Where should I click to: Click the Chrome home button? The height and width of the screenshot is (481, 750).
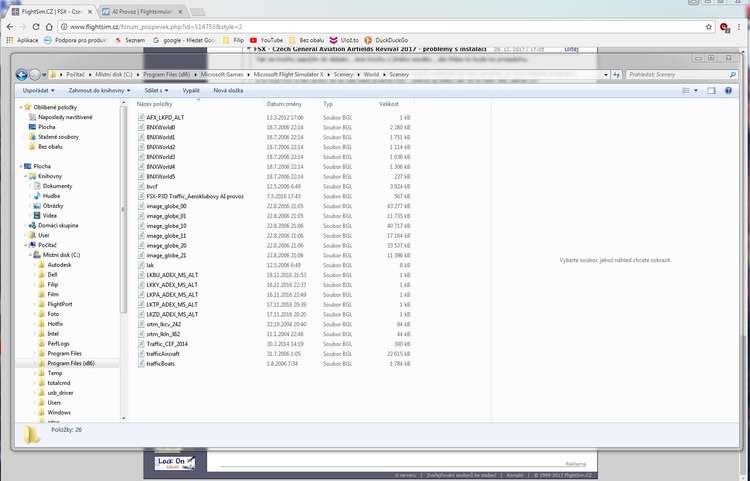(49, 27)
